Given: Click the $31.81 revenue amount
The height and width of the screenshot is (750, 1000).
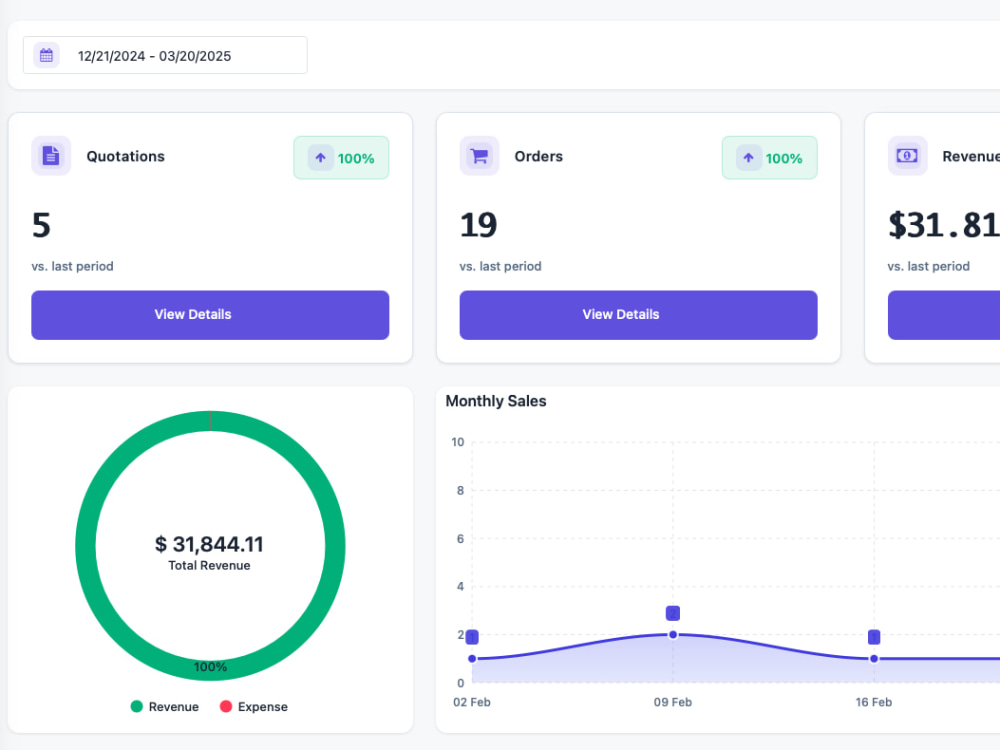Looking at the screenshot, I should (944, 225).
